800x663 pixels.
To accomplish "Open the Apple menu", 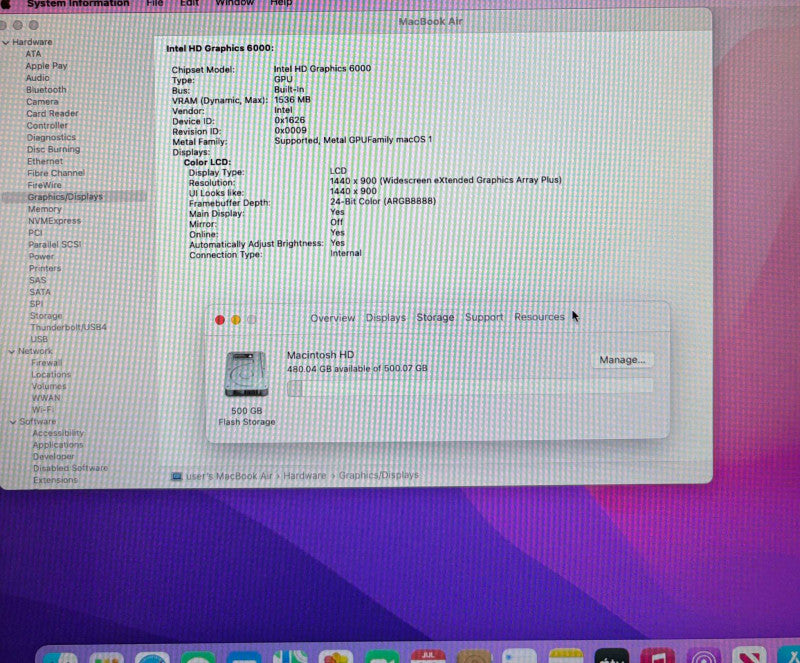I will (6, 3).
